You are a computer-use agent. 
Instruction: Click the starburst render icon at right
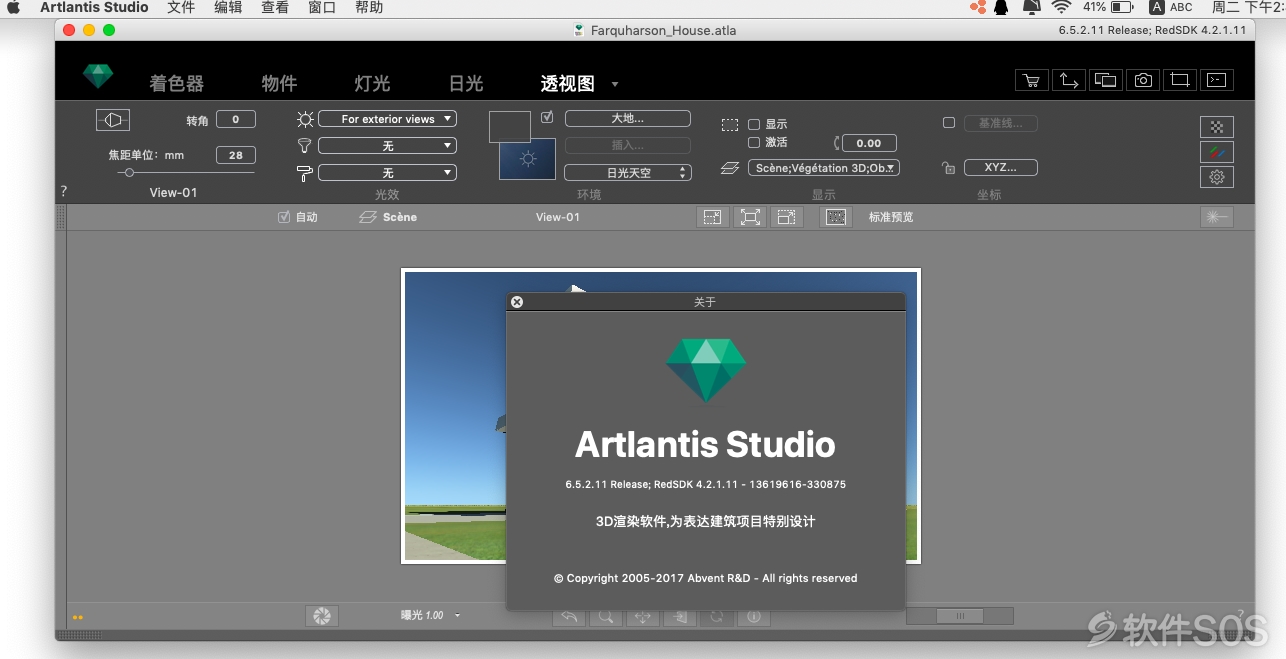tap(1217, 217)
